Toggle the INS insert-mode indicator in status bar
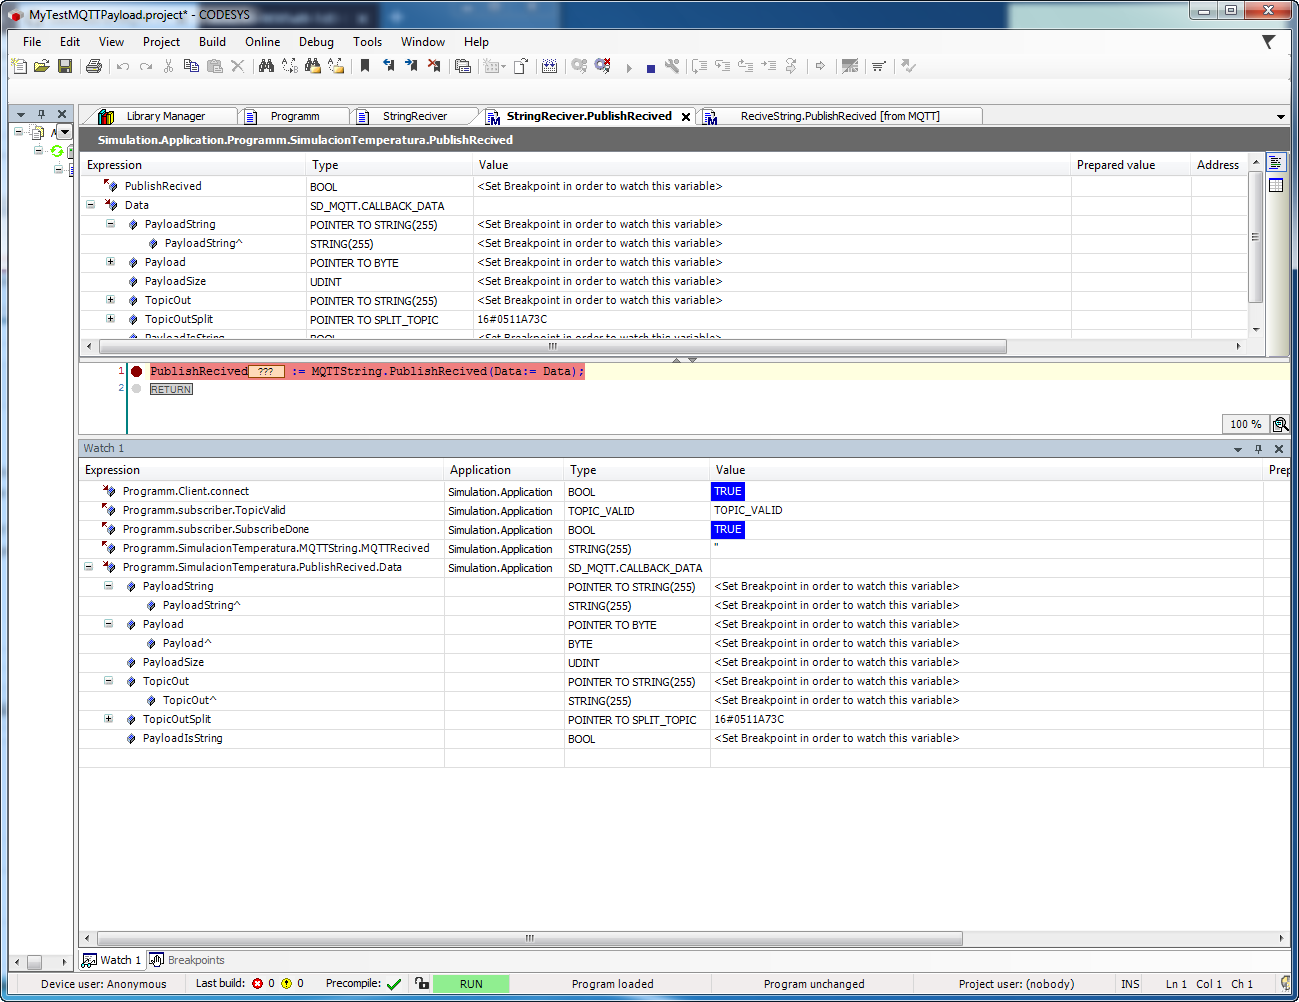This screenshot has height=1002, width=1299. coord(1130,983)
